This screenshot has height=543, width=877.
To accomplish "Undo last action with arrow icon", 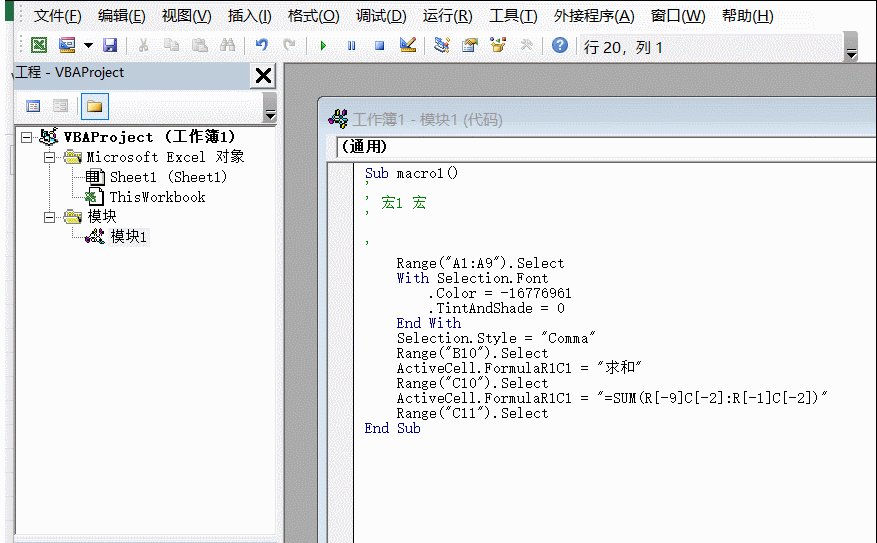I will click(x=261, y=45).
